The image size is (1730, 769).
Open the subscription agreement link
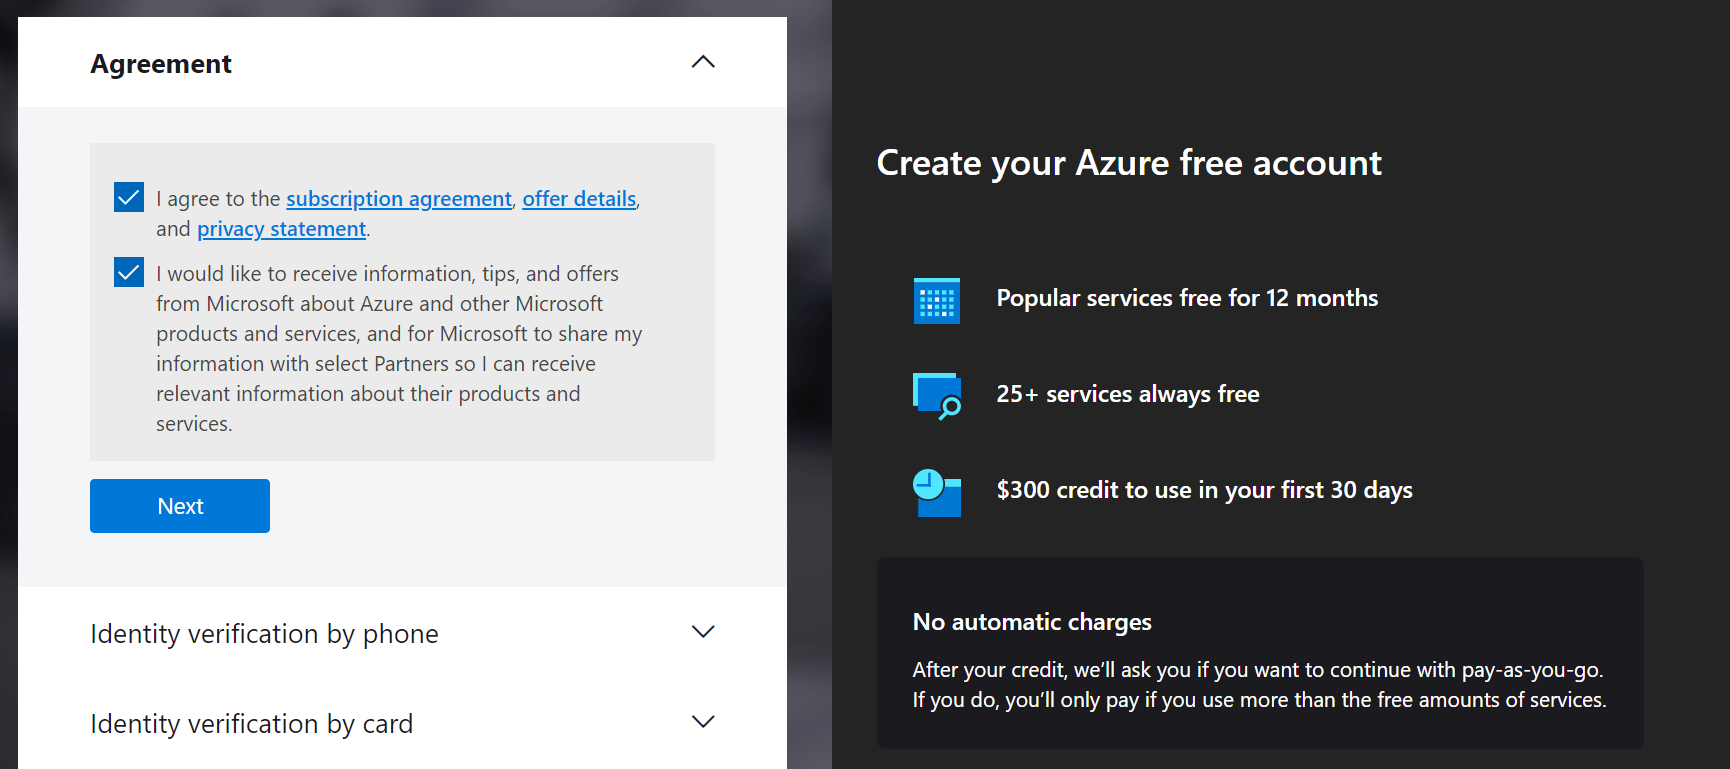[399, 199]
